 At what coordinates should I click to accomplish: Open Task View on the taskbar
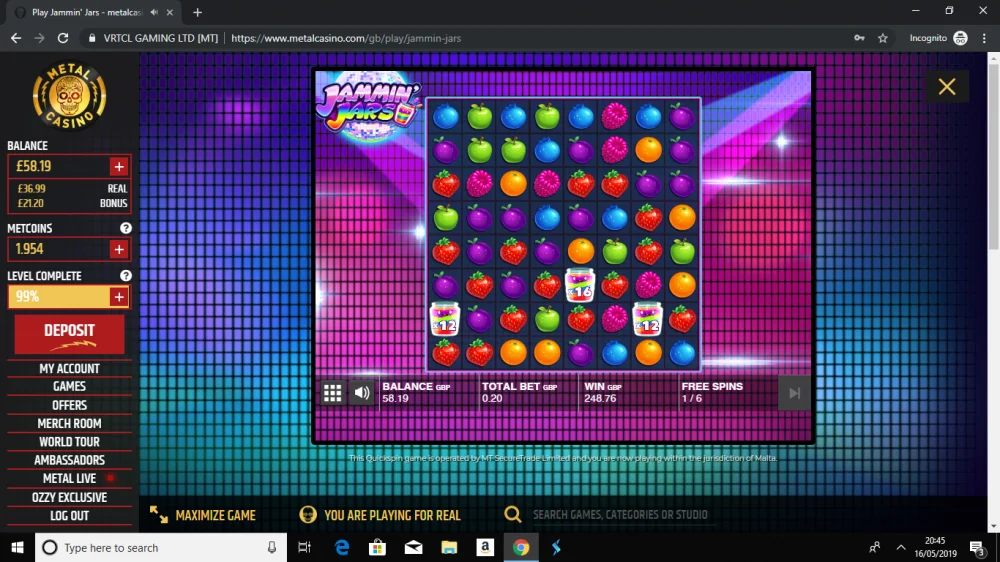tap(304, 547)
